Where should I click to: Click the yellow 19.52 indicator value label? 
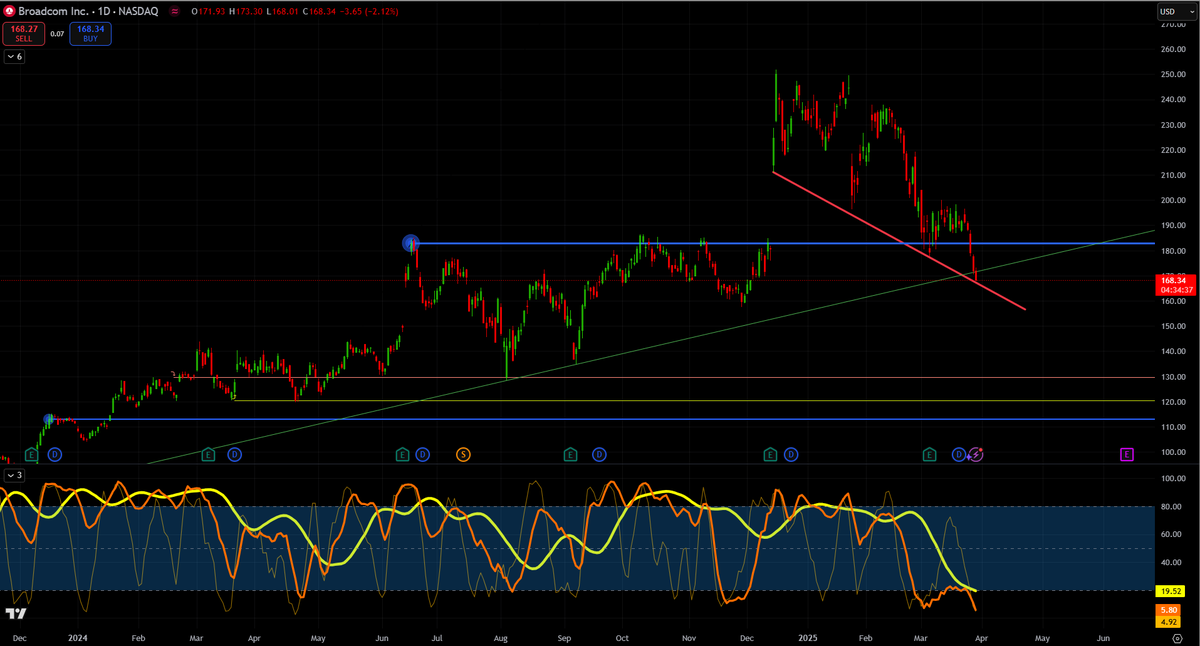point(1170,592)
